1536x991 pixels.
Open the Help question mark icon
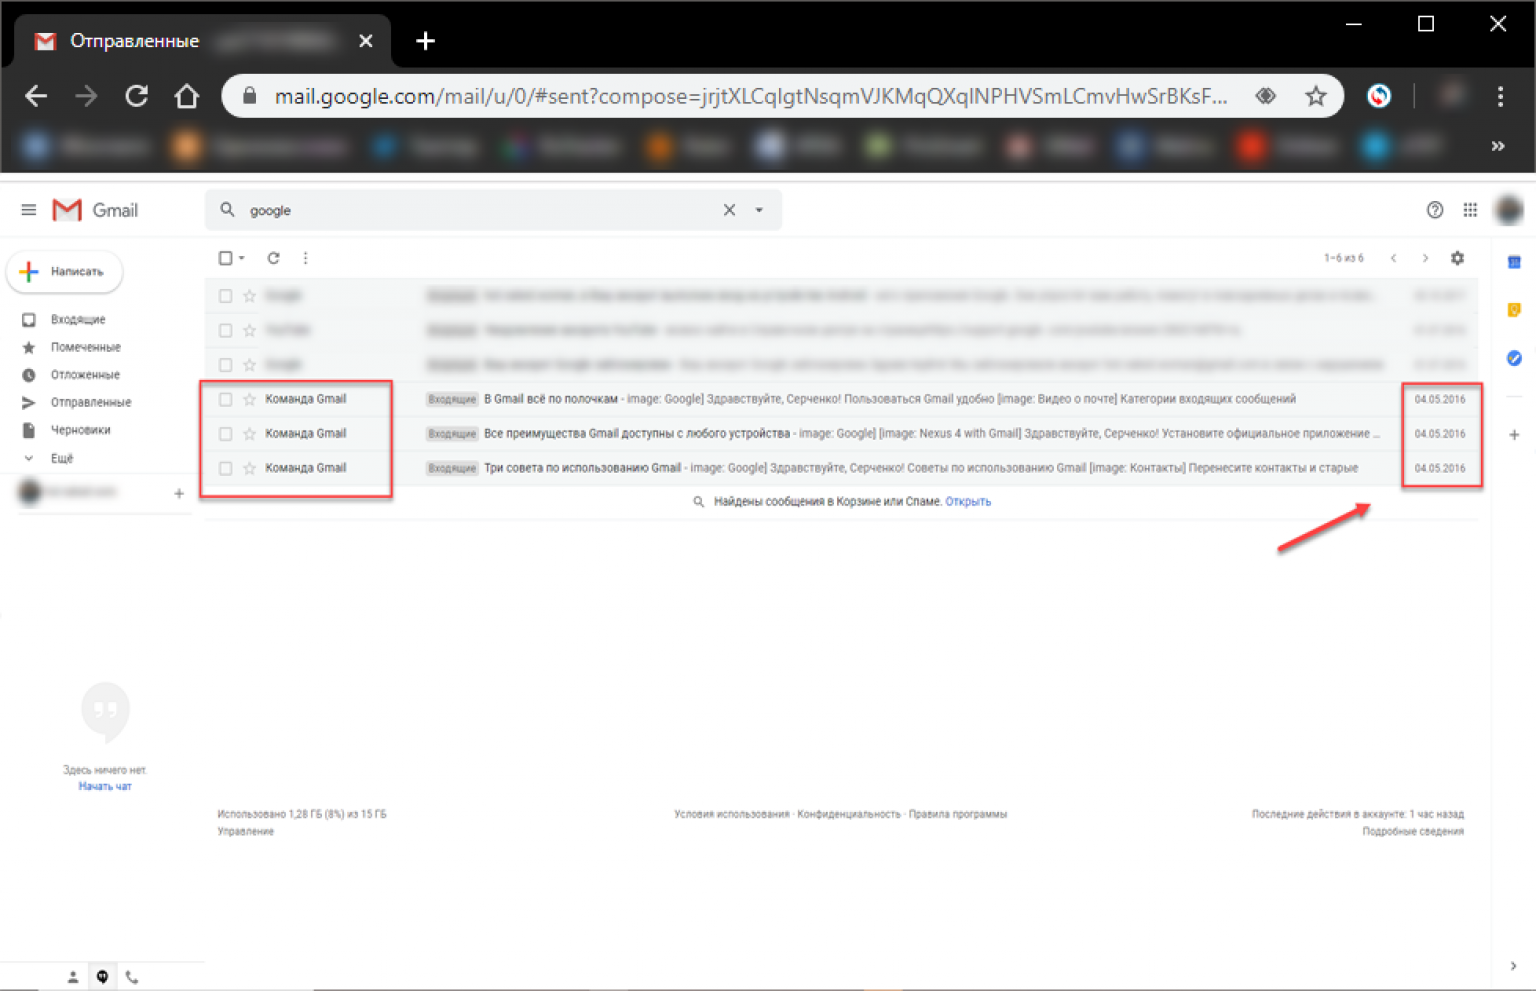coord(1435,210)
